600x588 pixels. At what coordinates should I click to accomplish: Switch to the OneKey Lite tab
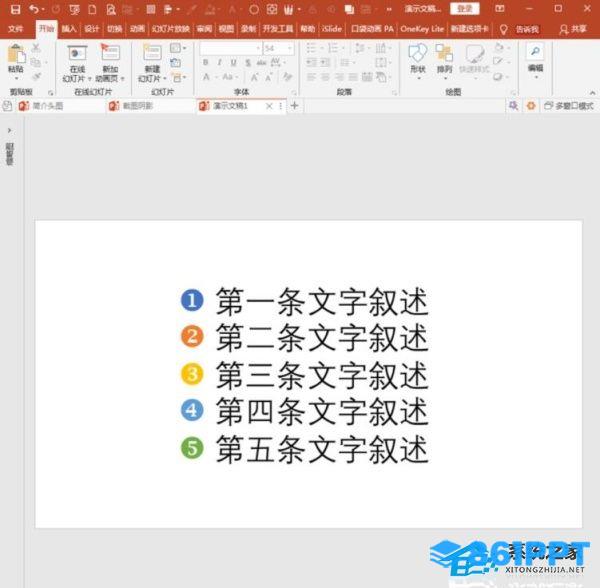click(x=422, y=29)
